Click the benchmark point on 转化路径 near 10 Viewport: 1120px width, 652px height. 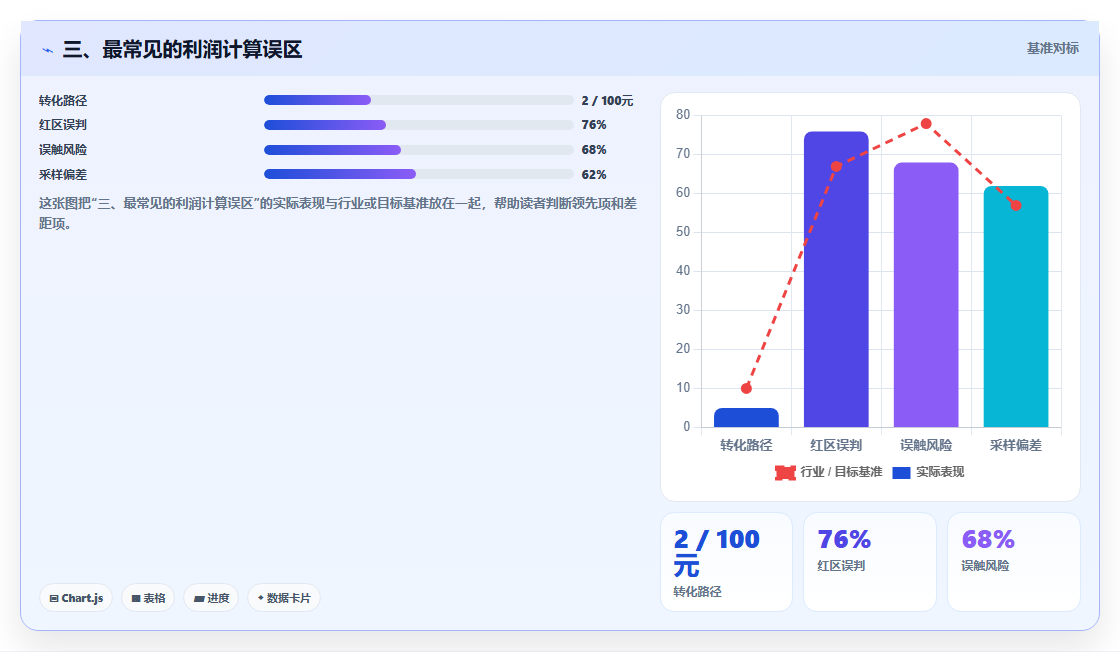(746, 388)
